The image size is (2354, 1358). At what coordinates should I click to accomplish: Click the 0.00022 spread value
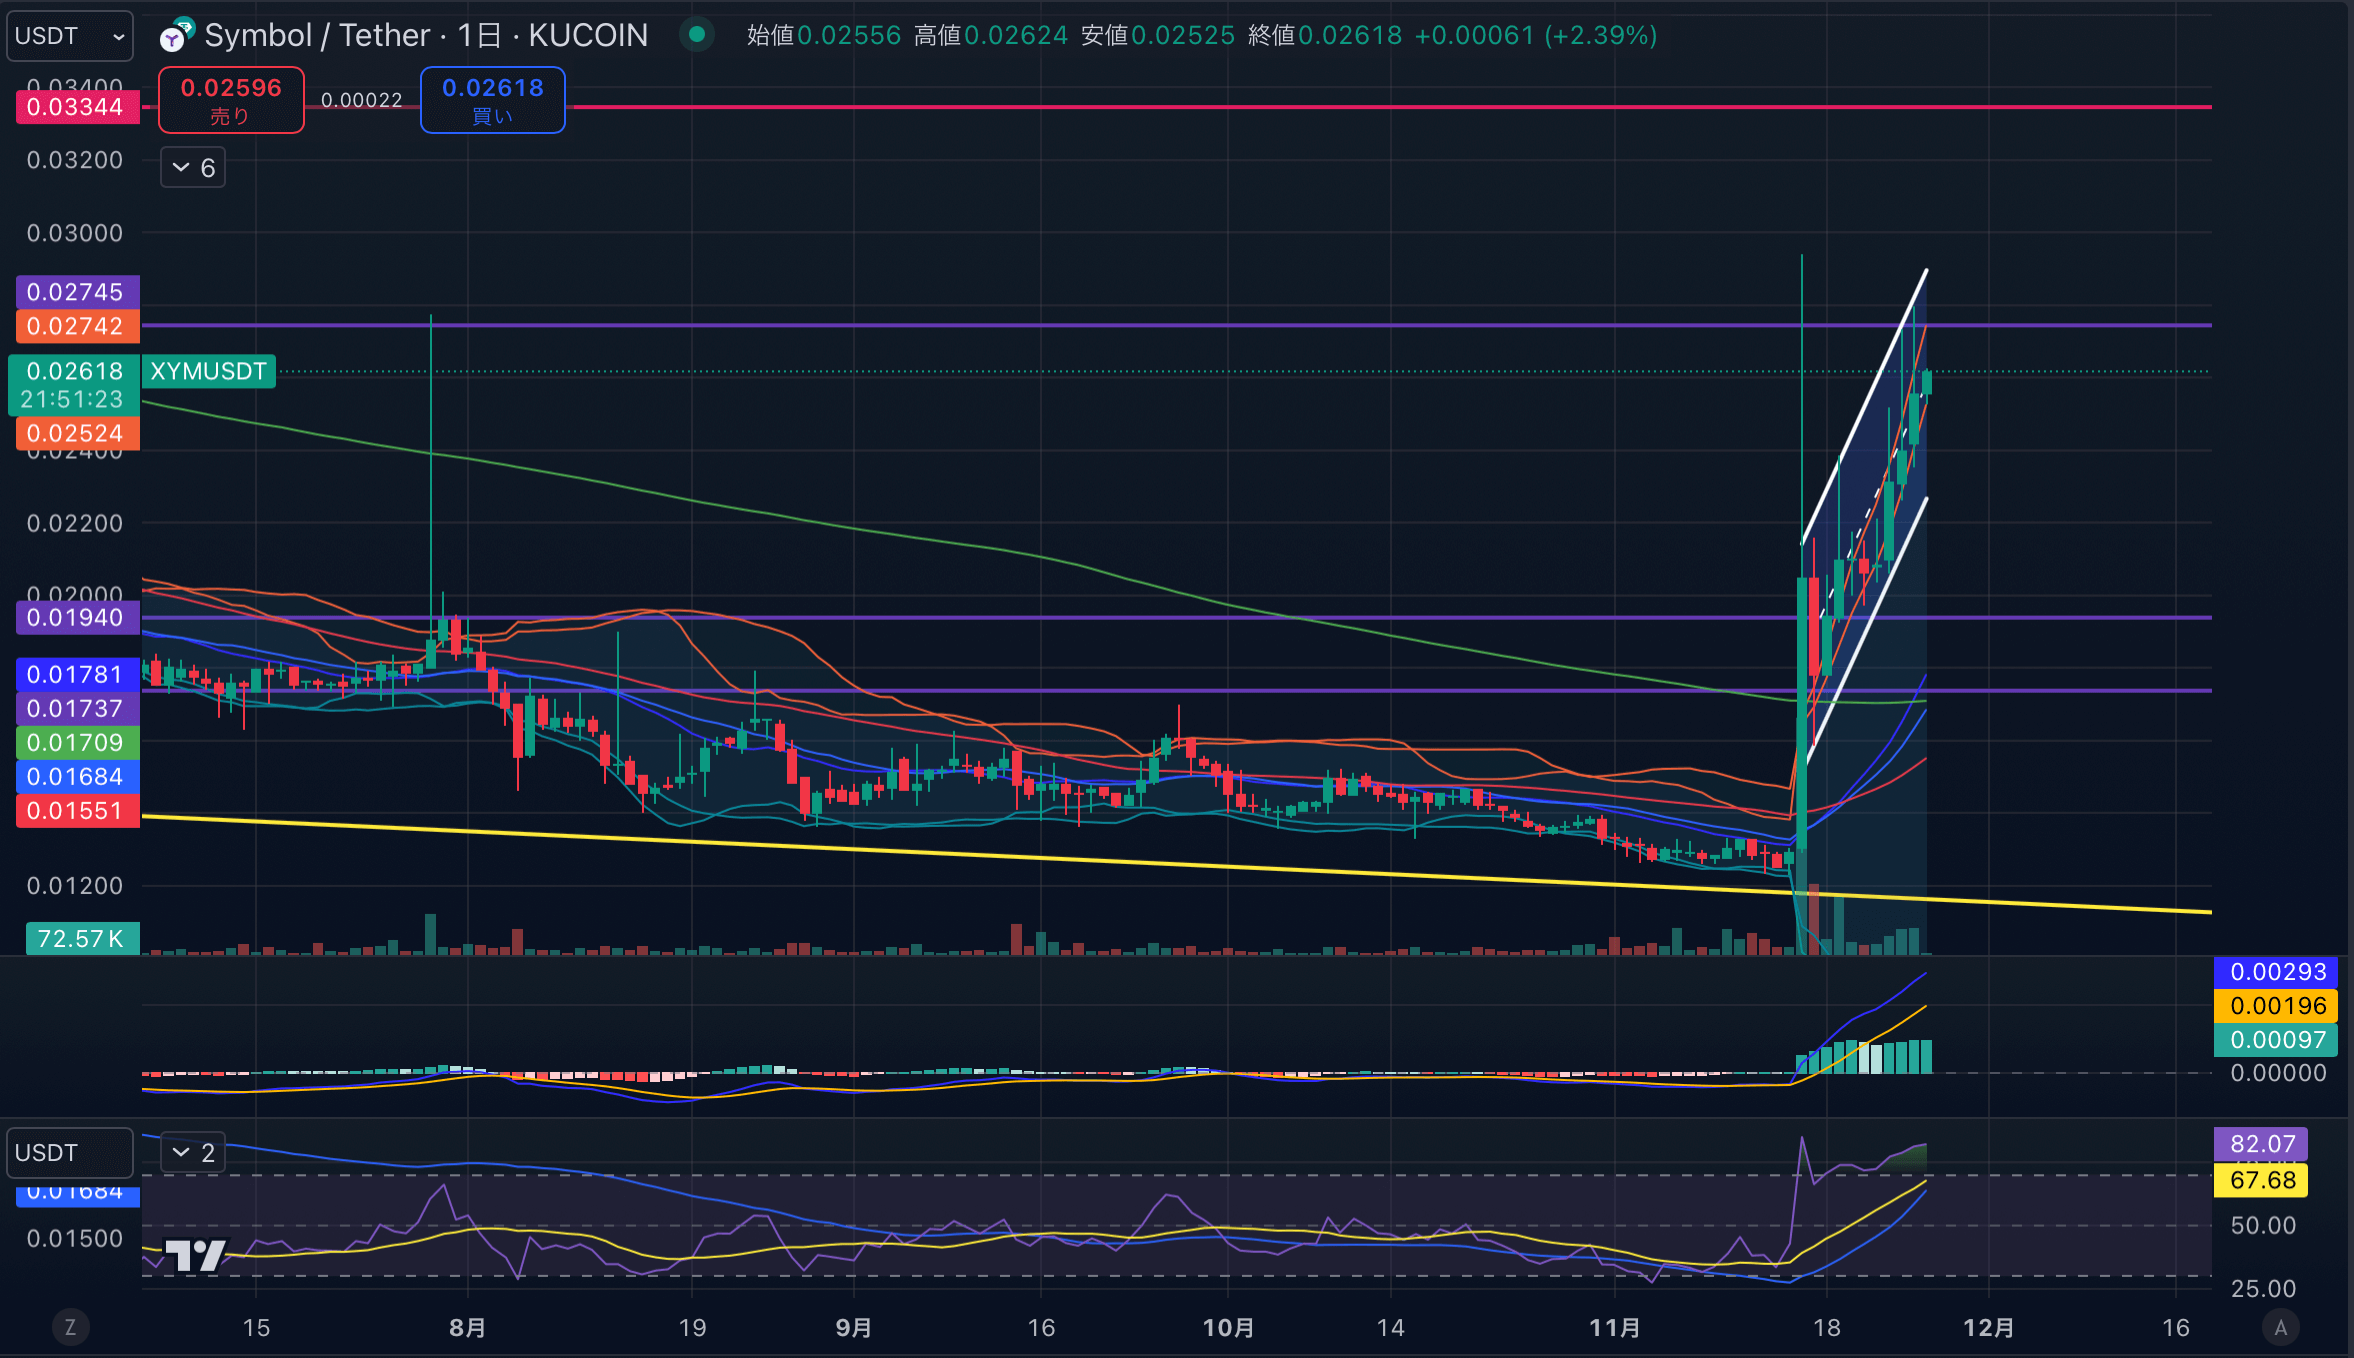[362, 100]
